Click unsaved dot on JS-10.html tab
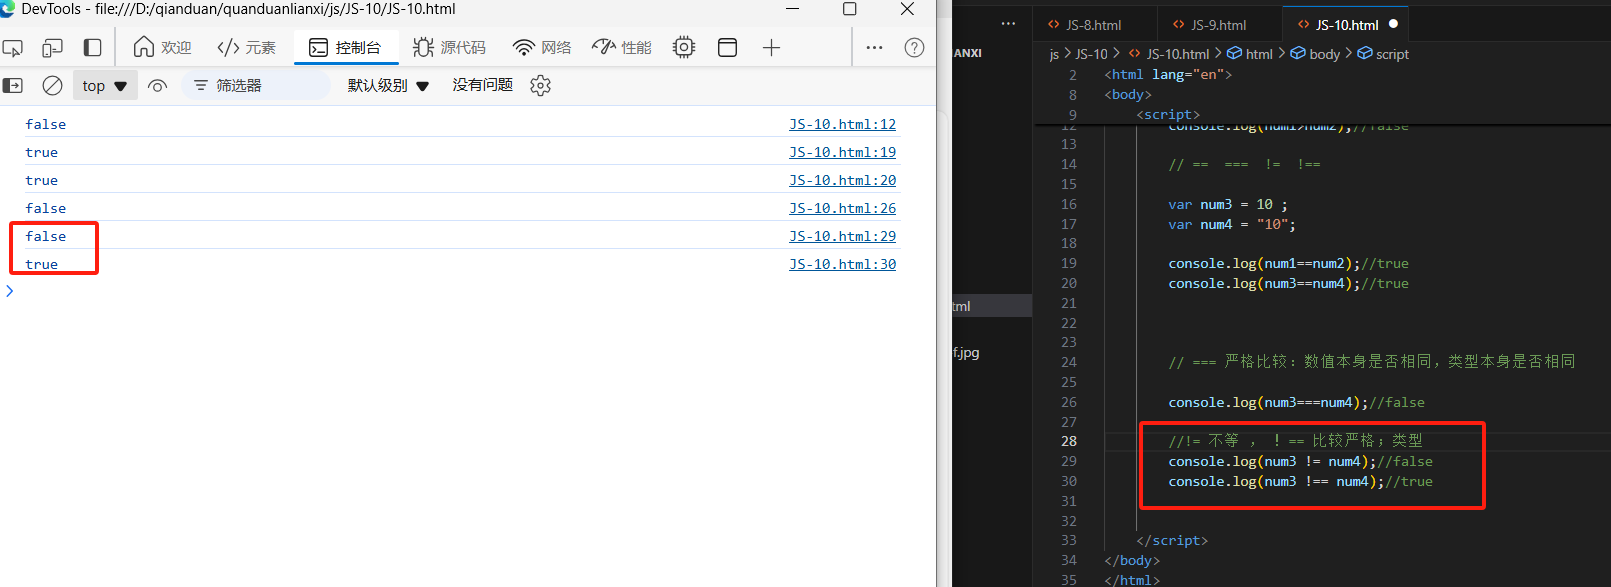Screen dimensions: 1611x587 1393,24
